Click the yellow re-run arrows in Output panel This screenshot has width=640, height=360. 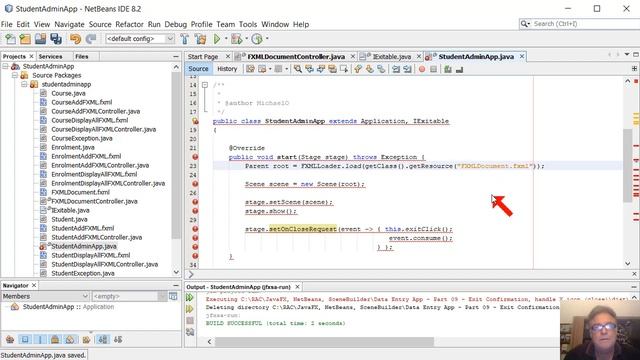click(190, 309)
